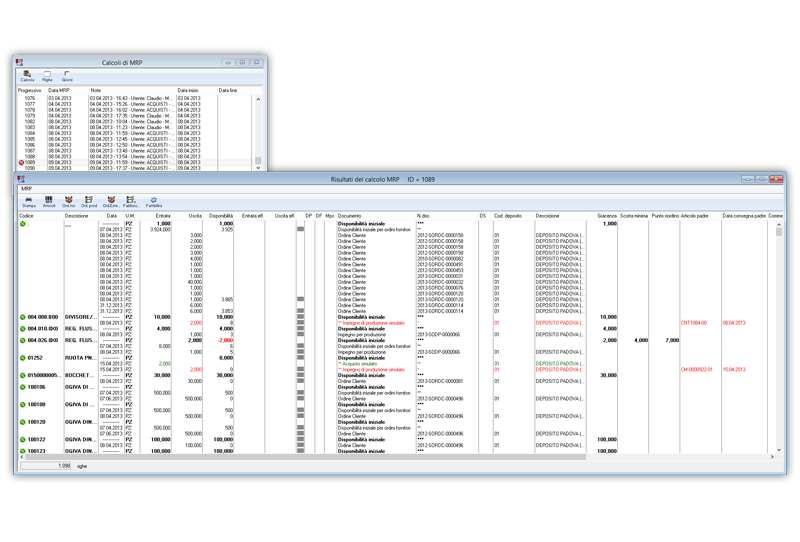Image resolution: width=800 pixels, height=542 pixels.
Task: Click the Disponibilità column header
Action: pyautogui.click(x=221, y=216)
